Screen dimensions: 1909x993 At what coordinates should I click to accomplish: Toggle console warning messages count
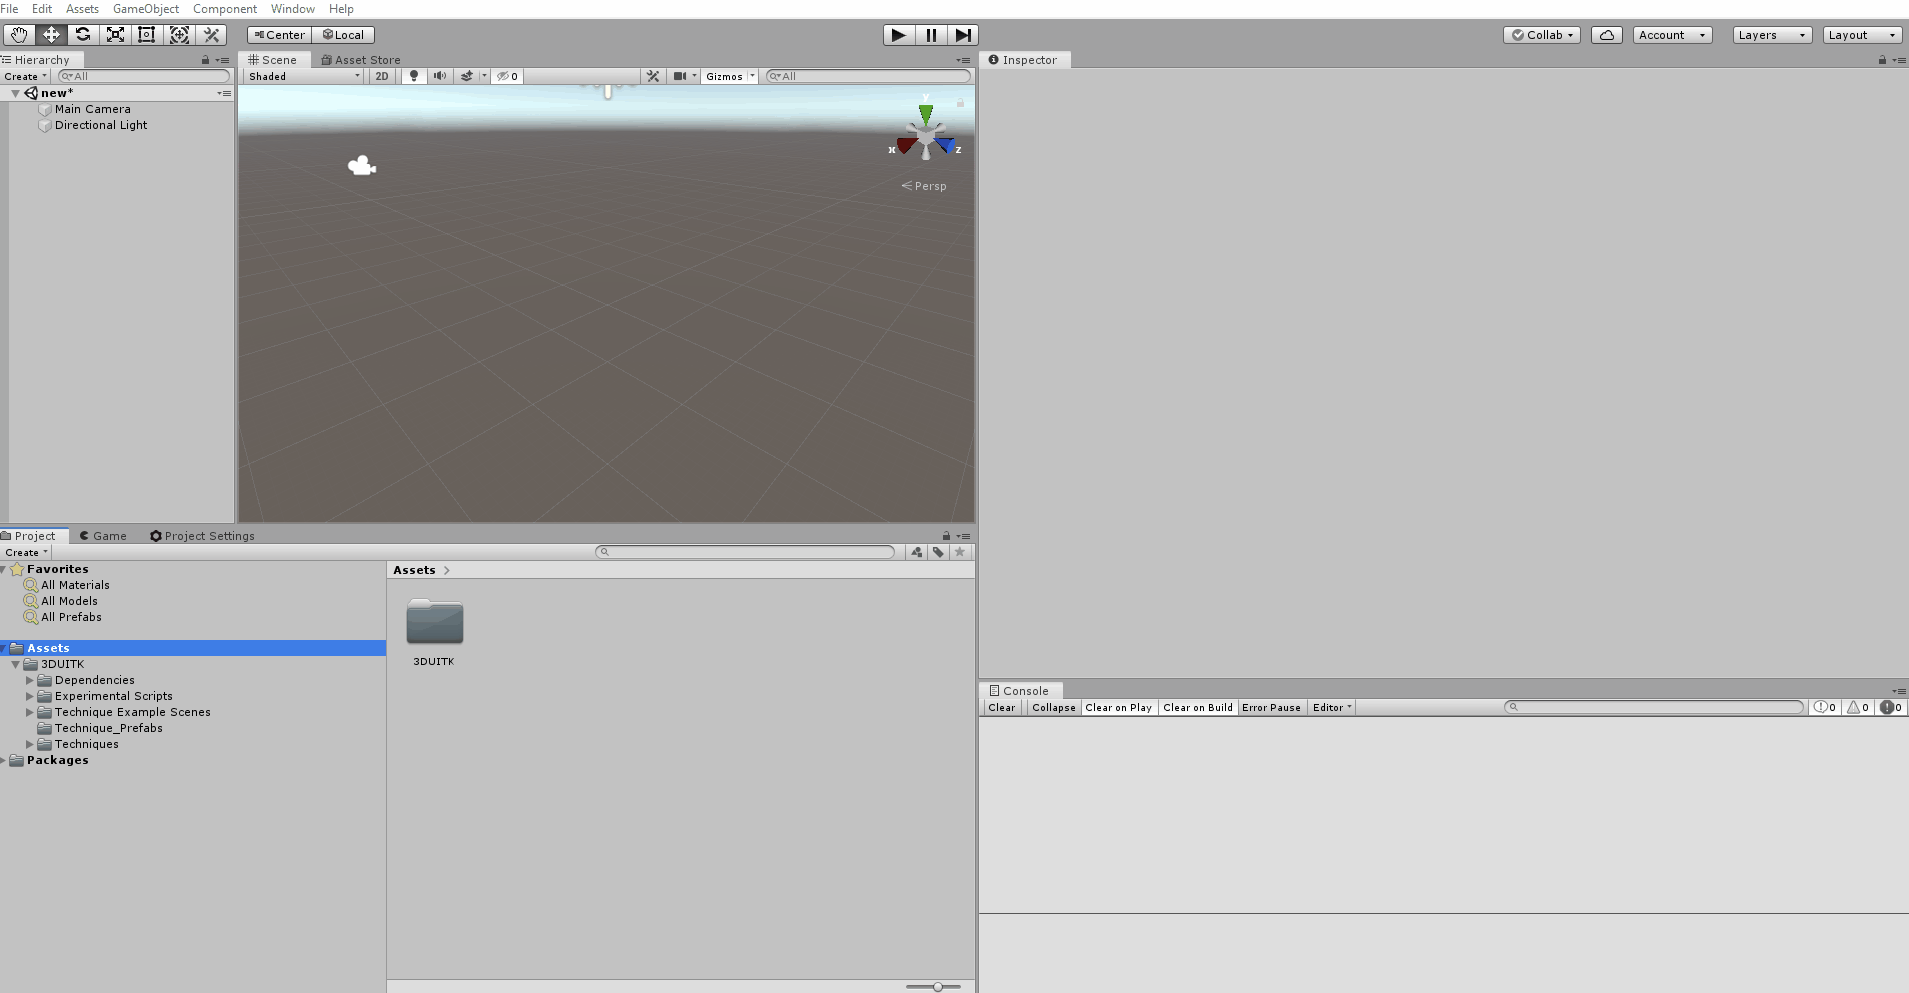[x=1858, y=707]
